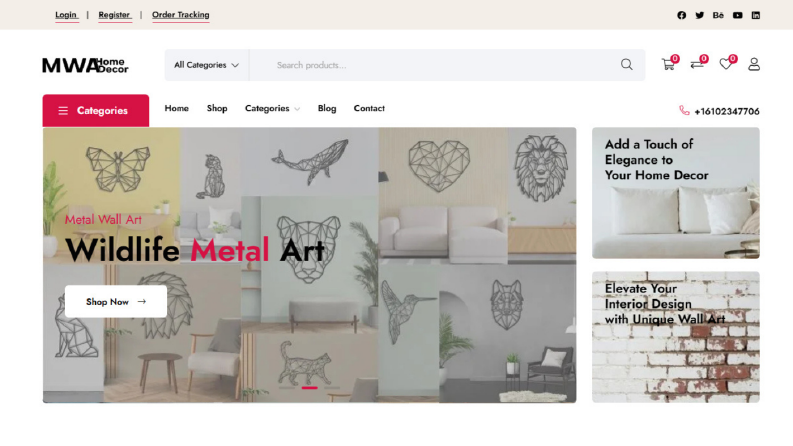793x446 pixels.
Task: Open the shopping cart icon
Action: (x=668, y=65)
